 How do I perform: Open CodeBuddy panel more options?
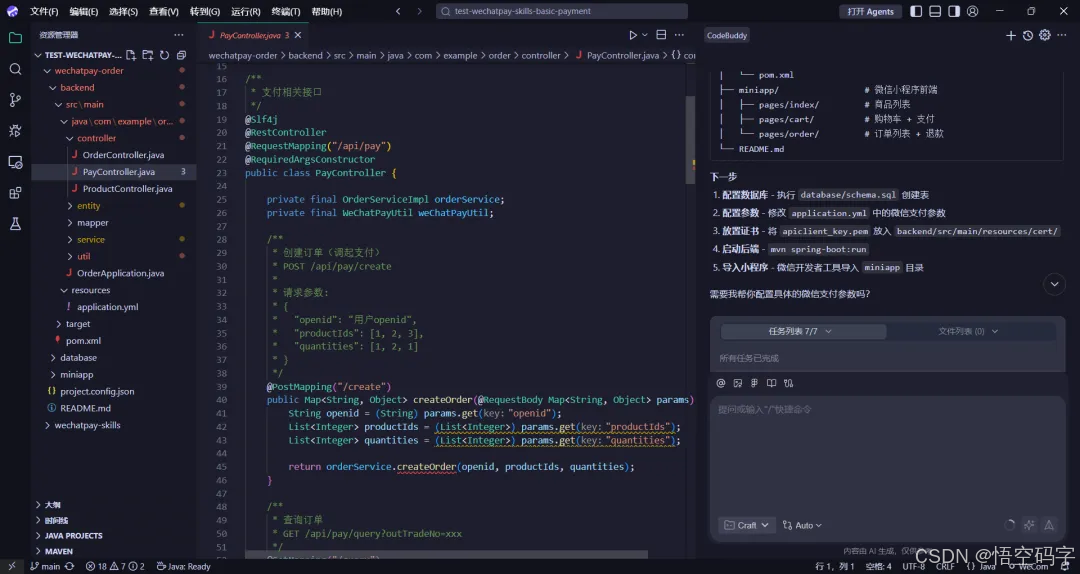tap(1062, 35)
